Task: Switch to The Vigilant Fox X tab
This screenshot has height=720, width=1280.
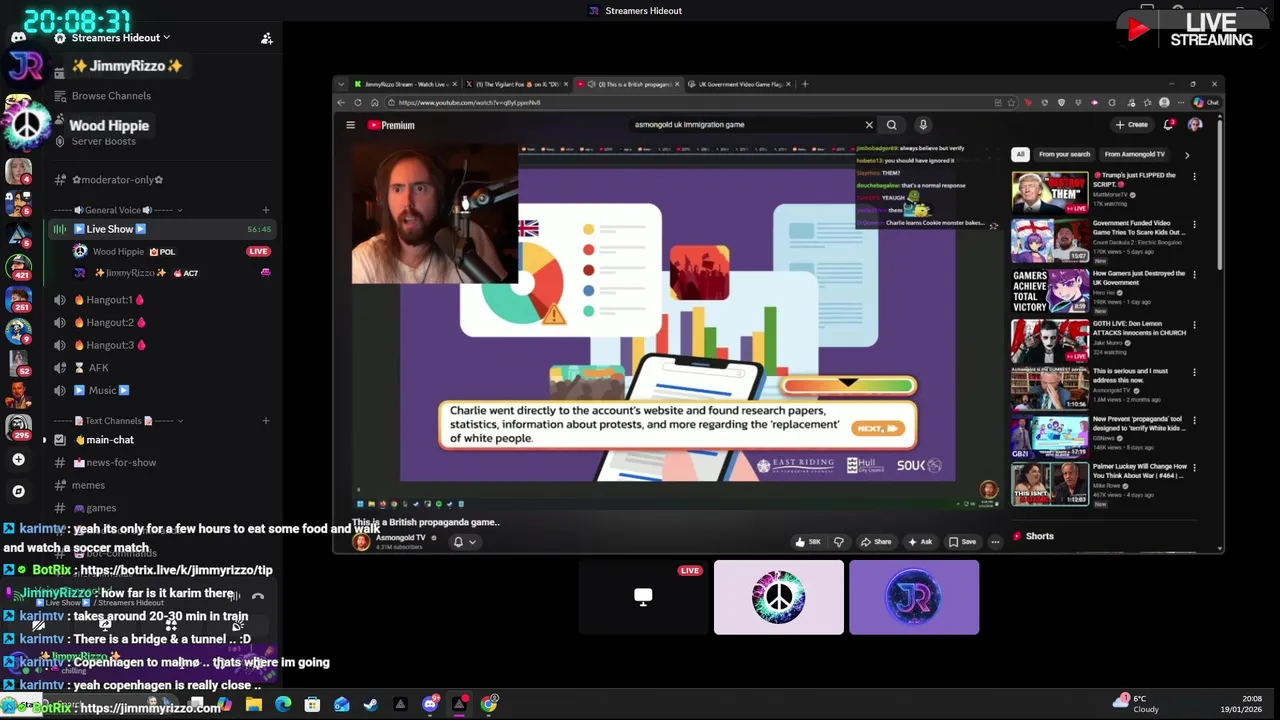Action: point(516,84)
